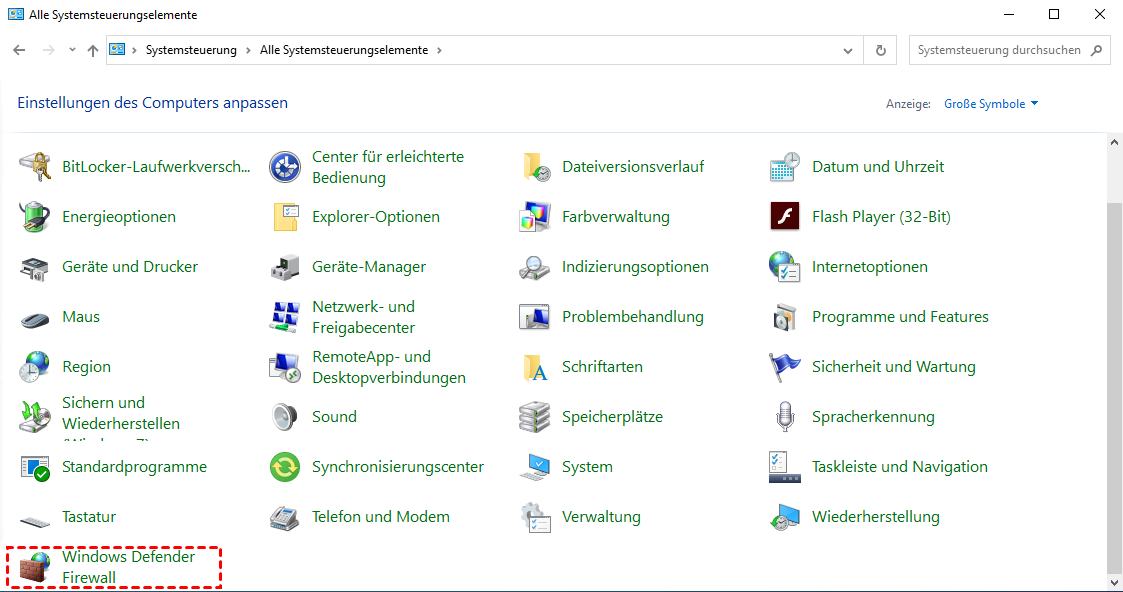
Task: Click the Sound speaker icon
Action: coord(285,417)
